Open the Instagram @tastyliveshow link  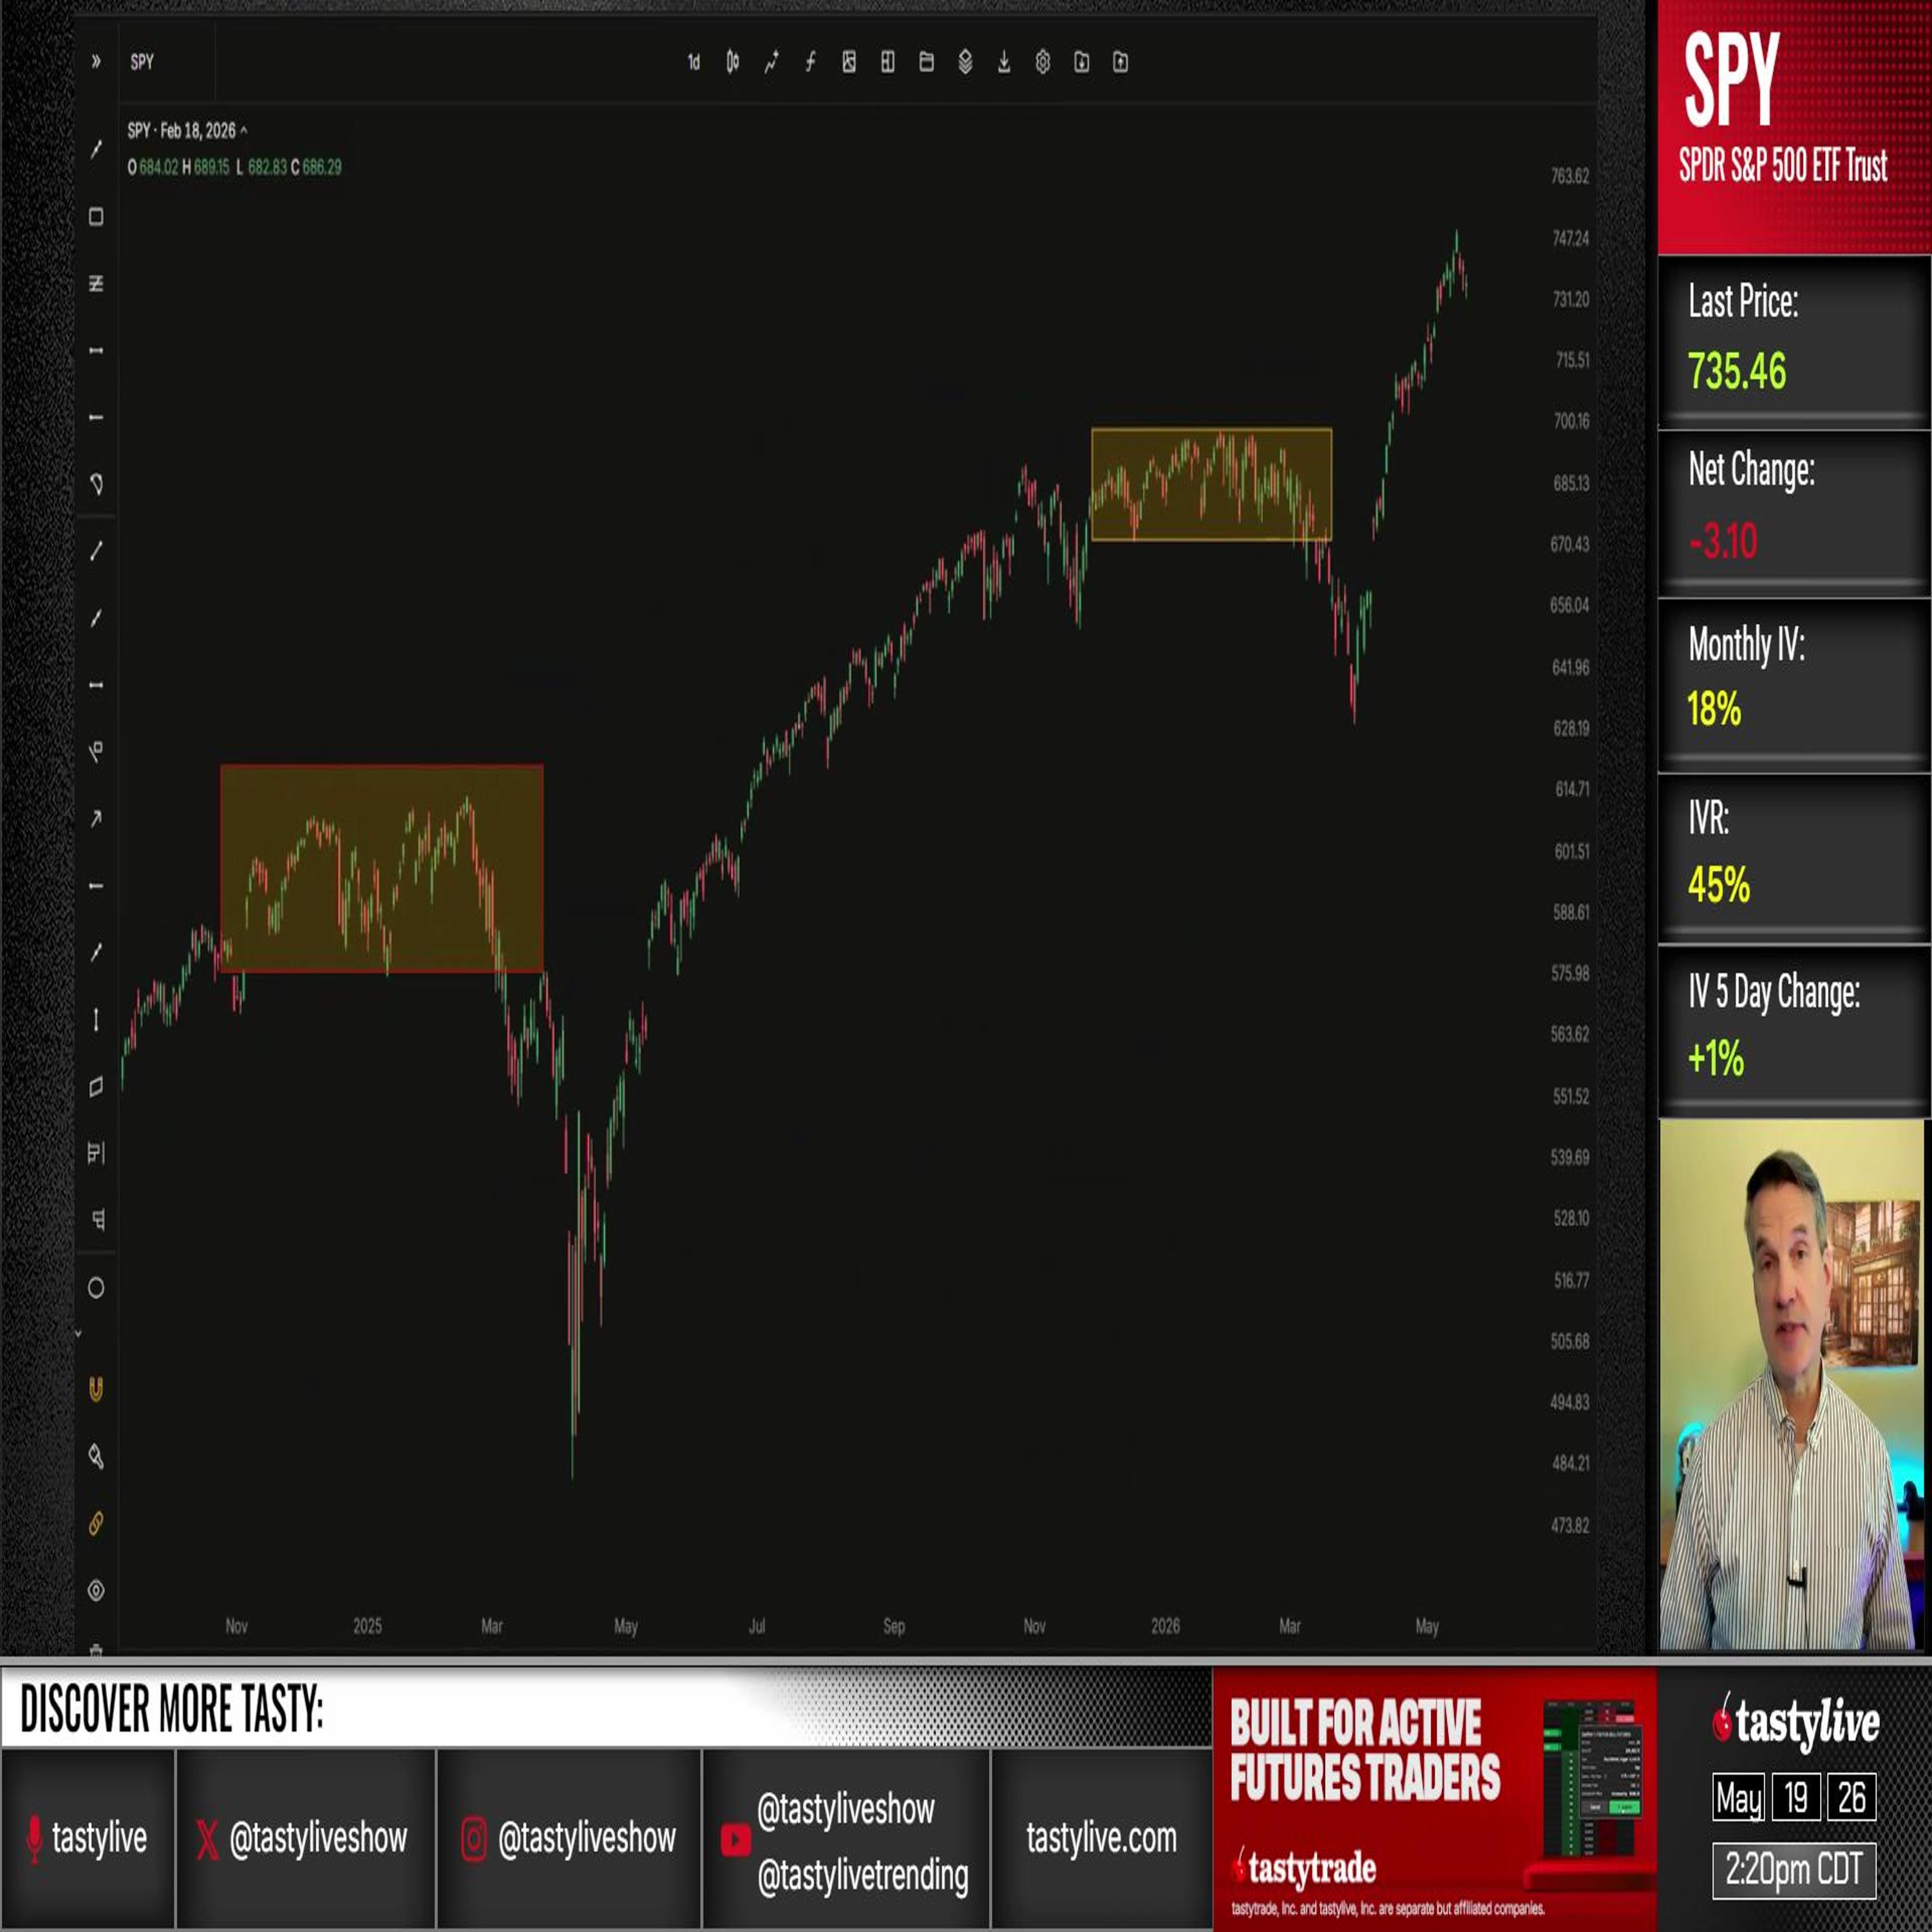click(569, 1838)
